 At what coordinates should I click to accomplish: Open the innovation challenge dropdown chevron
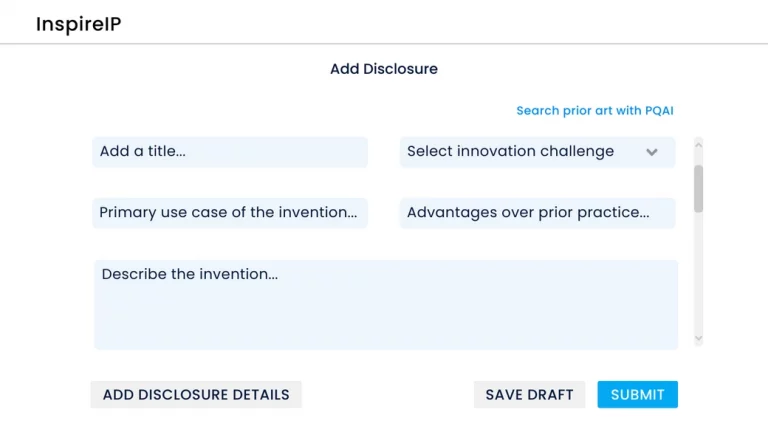(652, 153)
